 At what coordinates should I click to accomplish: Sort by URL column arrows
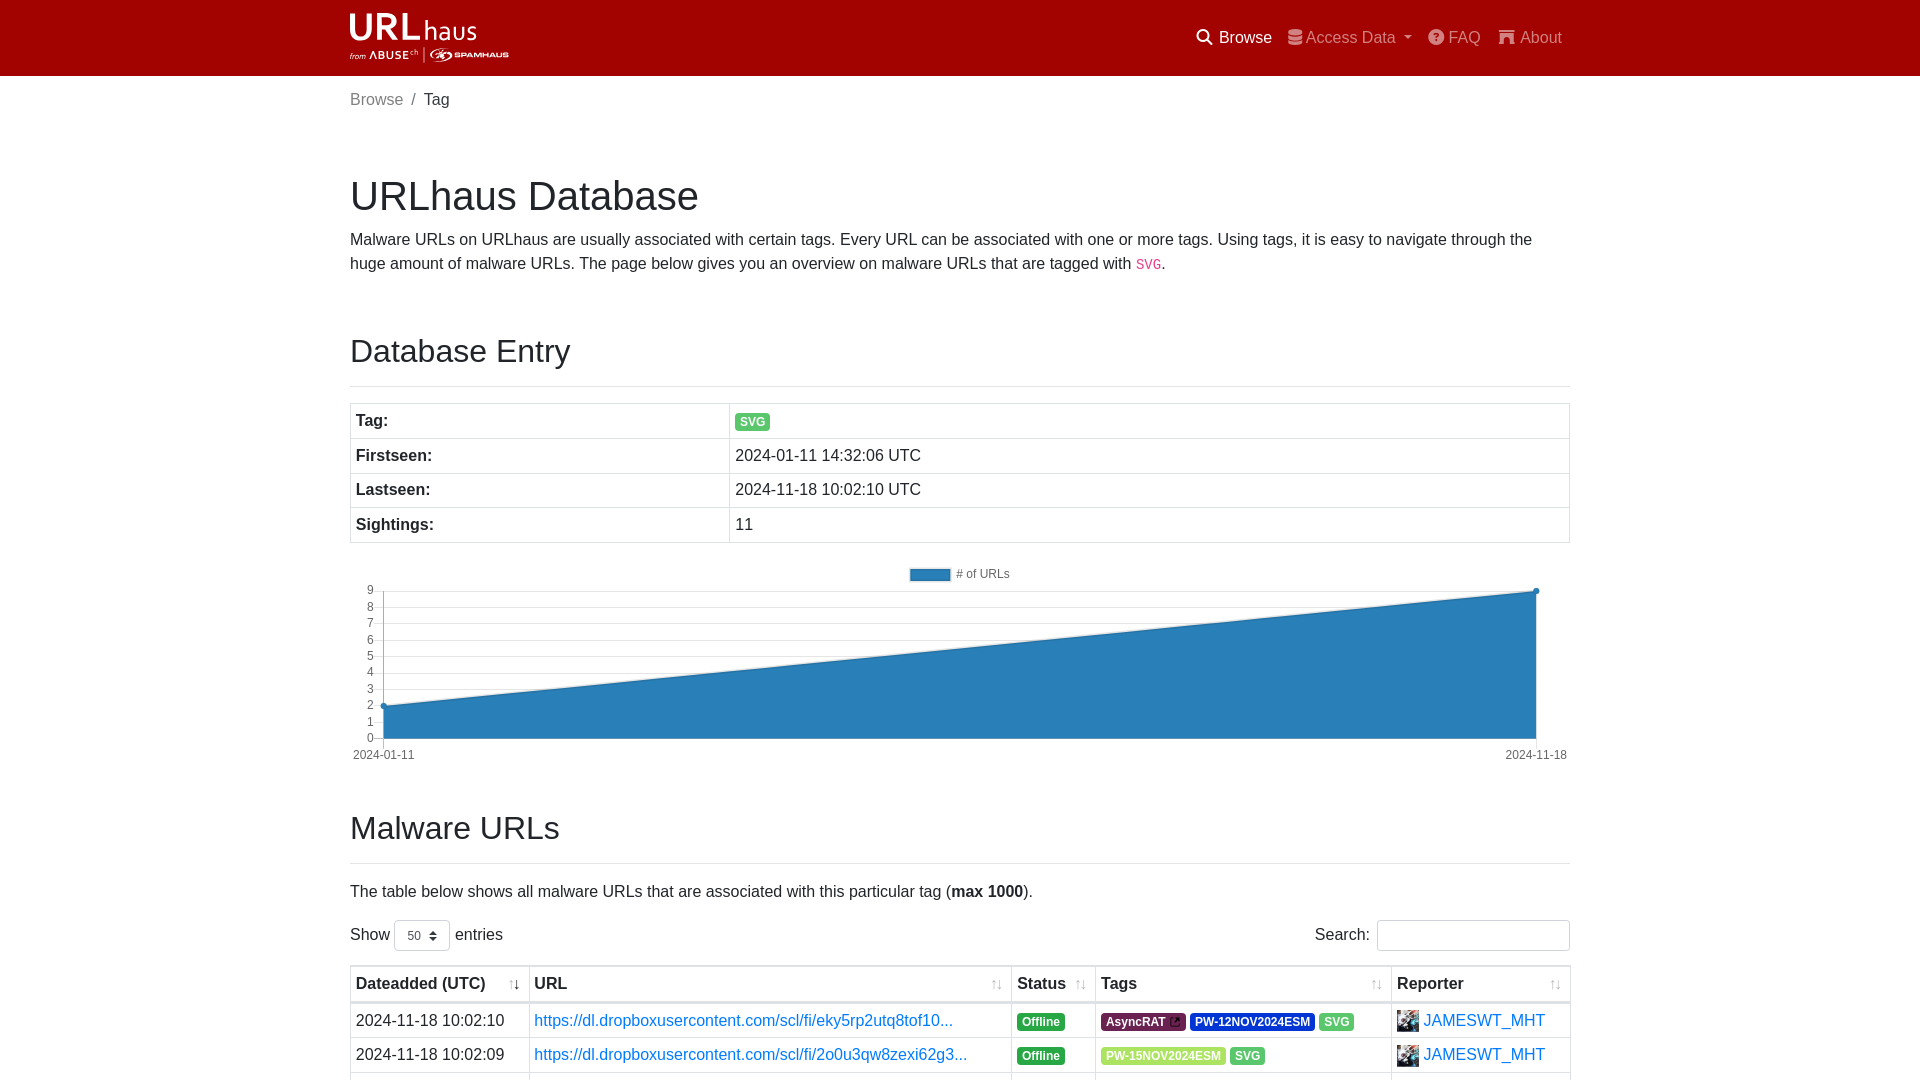[996, 985]
